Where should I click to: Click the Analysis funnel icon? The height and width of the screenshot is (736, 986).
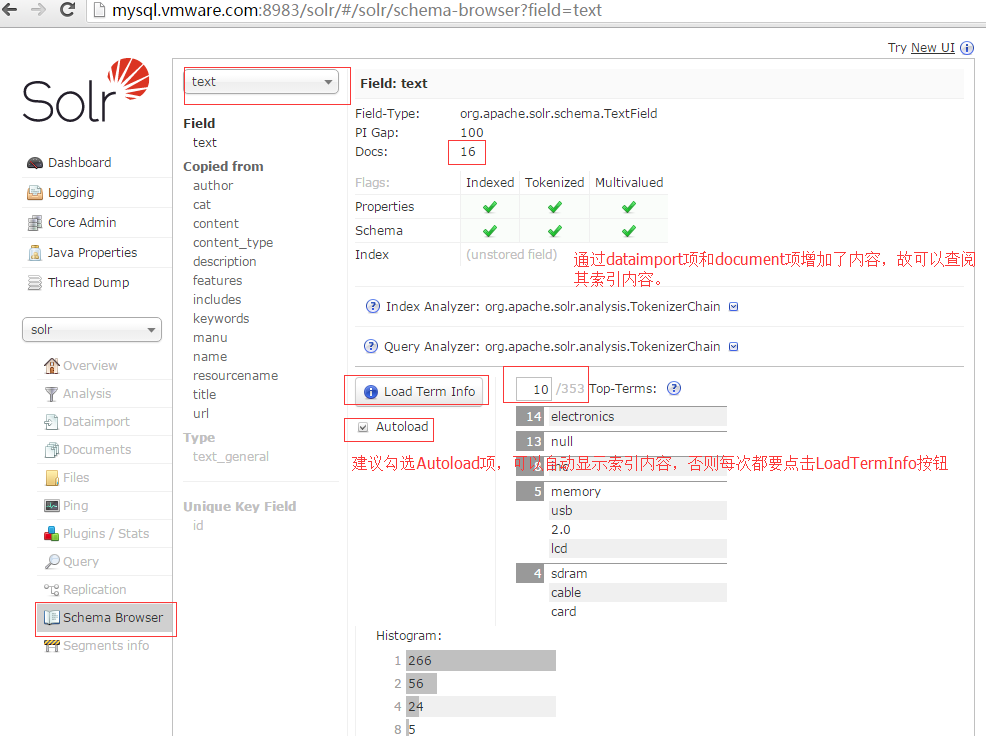[52, 394]
